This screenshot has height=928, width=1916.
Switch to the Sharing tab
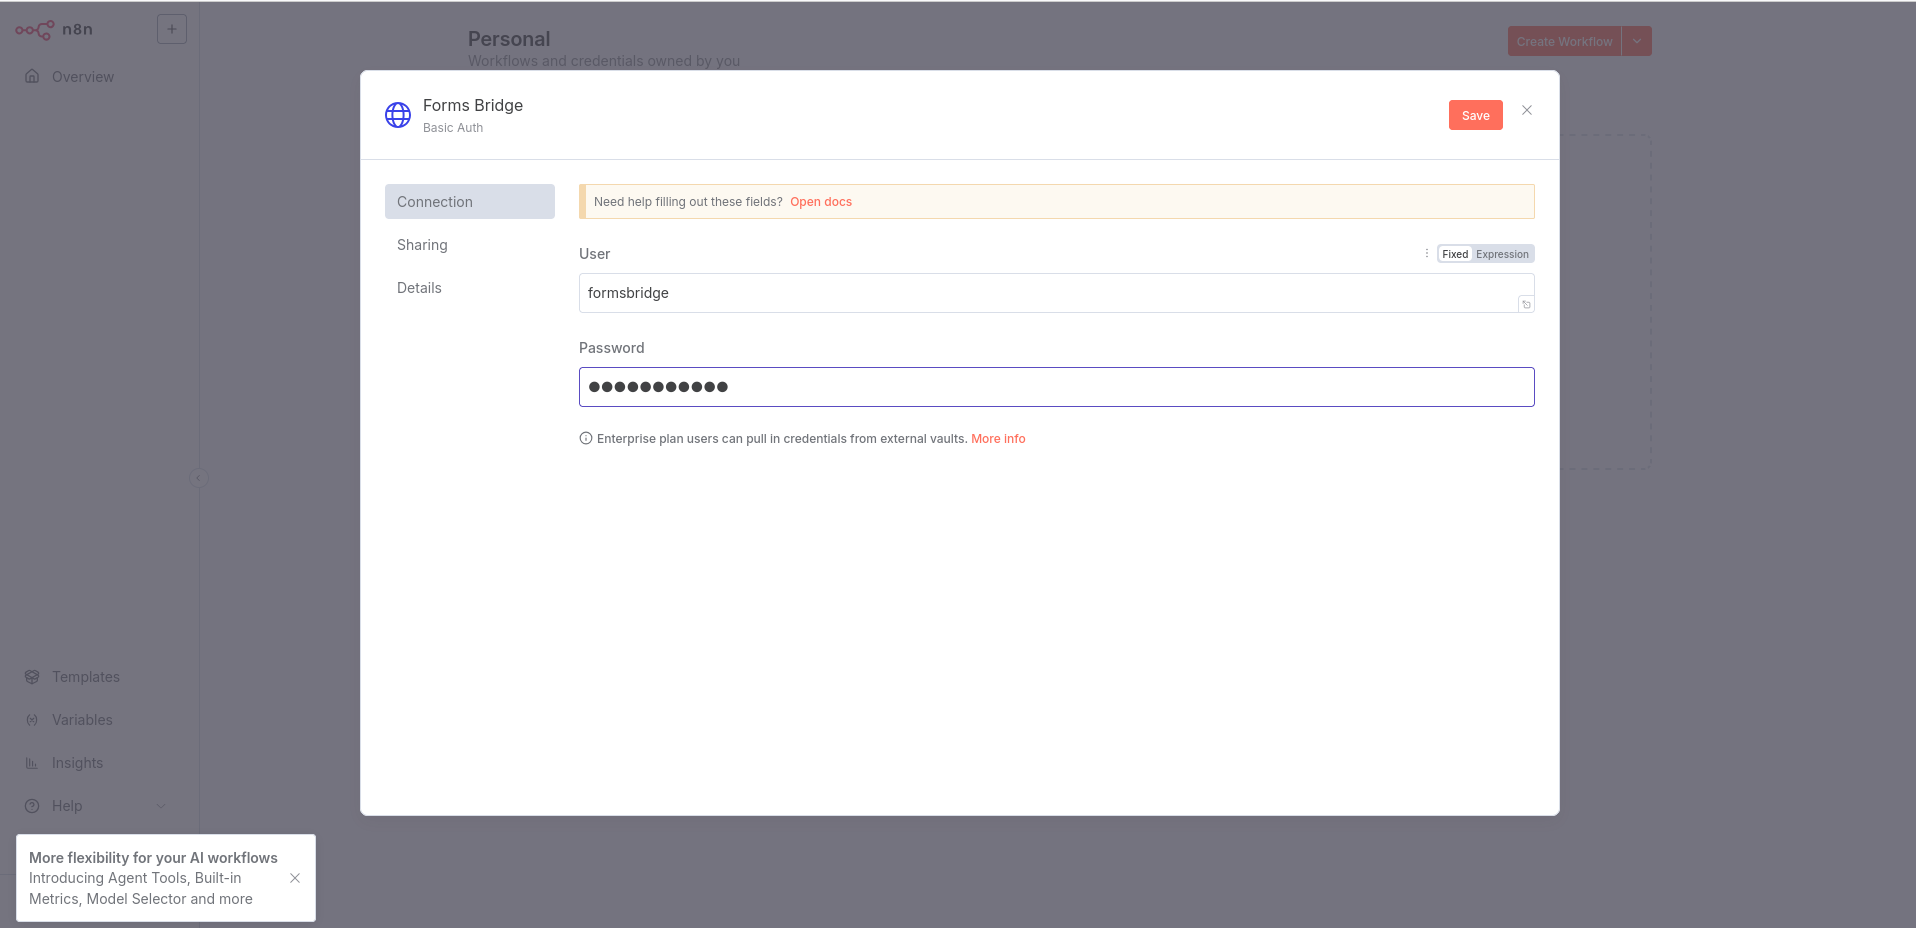(421, 244)
